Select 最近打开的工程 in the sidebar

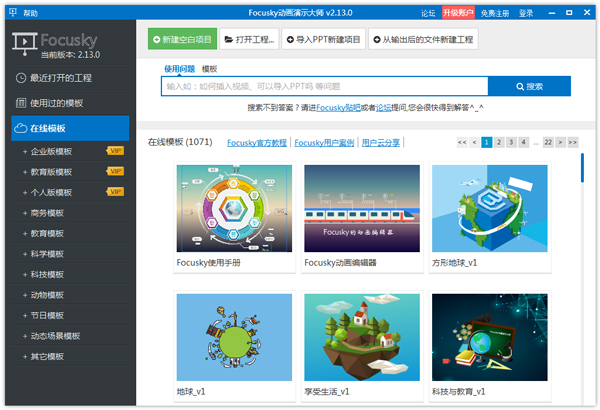click(70, 78)
